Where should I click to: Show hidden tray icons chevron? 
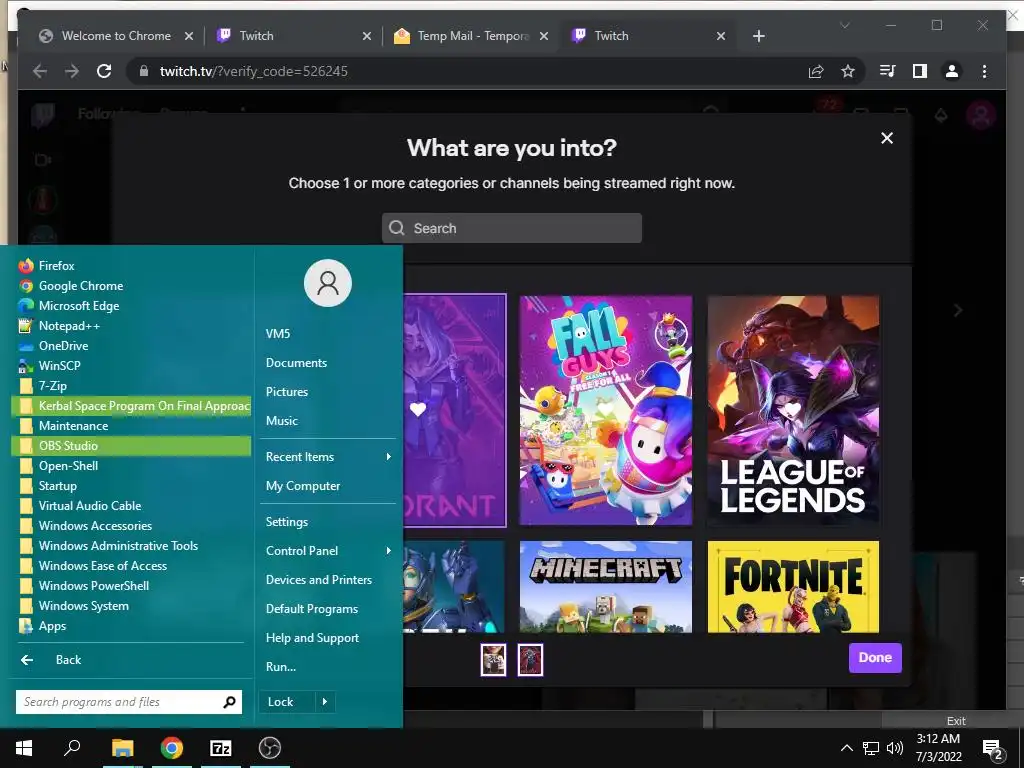[x=846, y=748]
